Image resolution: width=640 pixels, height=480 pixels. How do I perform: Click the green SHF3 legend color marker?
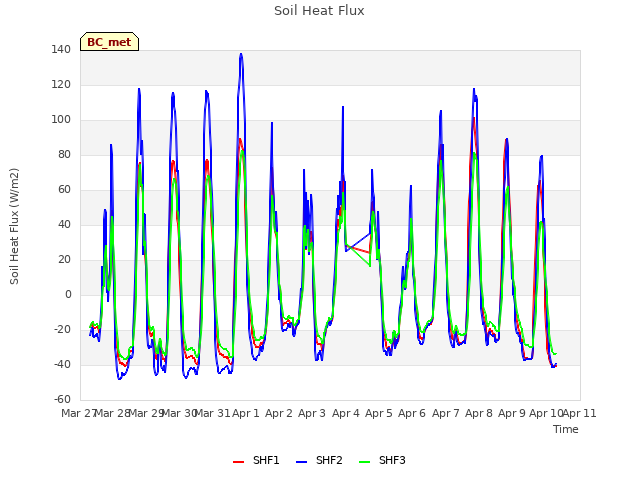pos(364,462)
